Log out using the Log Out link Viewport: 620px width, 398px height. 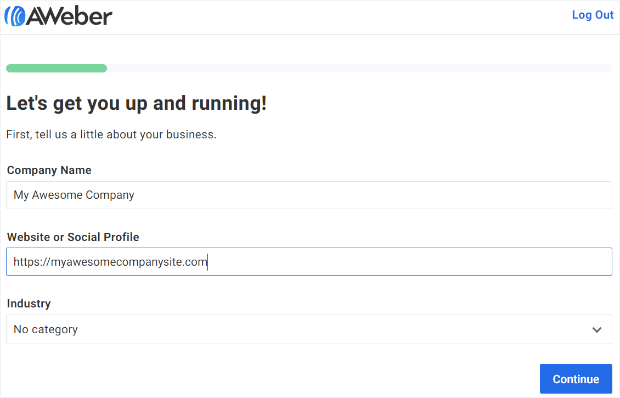[x=592, y=15]
